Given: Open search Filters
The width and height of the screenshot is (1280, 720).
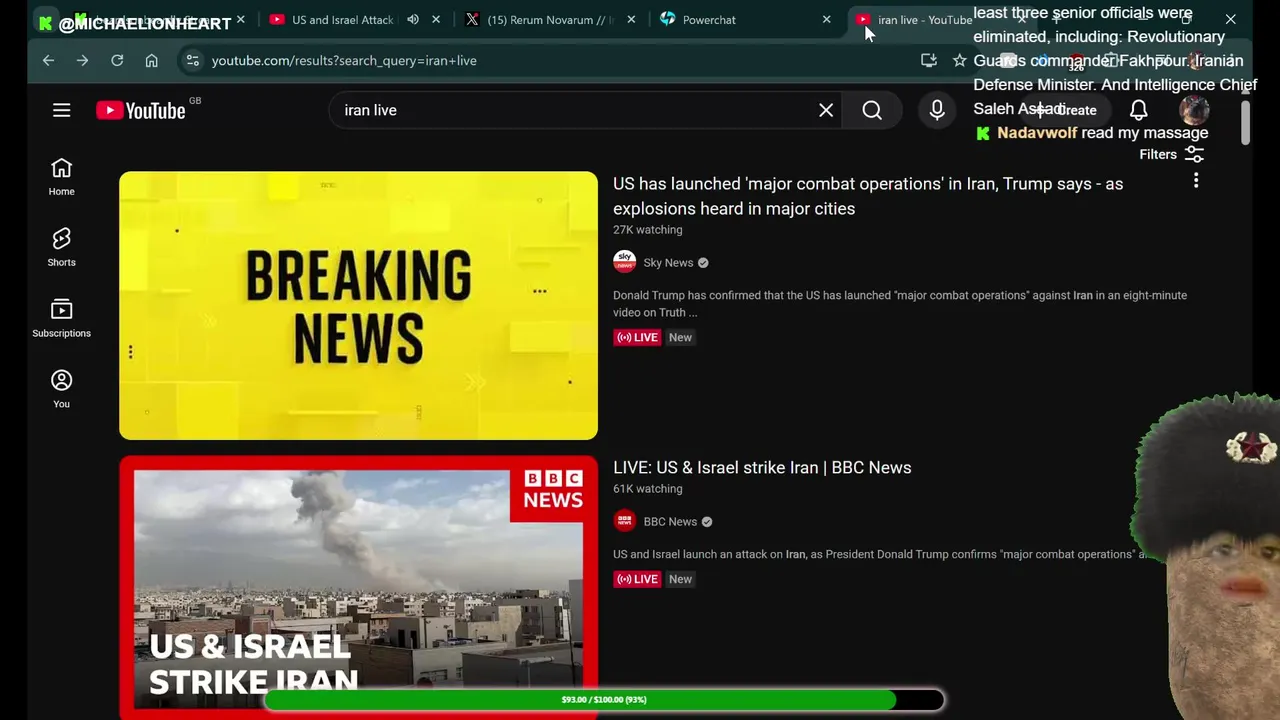Looking at the screenshot, I should 1171,154.
